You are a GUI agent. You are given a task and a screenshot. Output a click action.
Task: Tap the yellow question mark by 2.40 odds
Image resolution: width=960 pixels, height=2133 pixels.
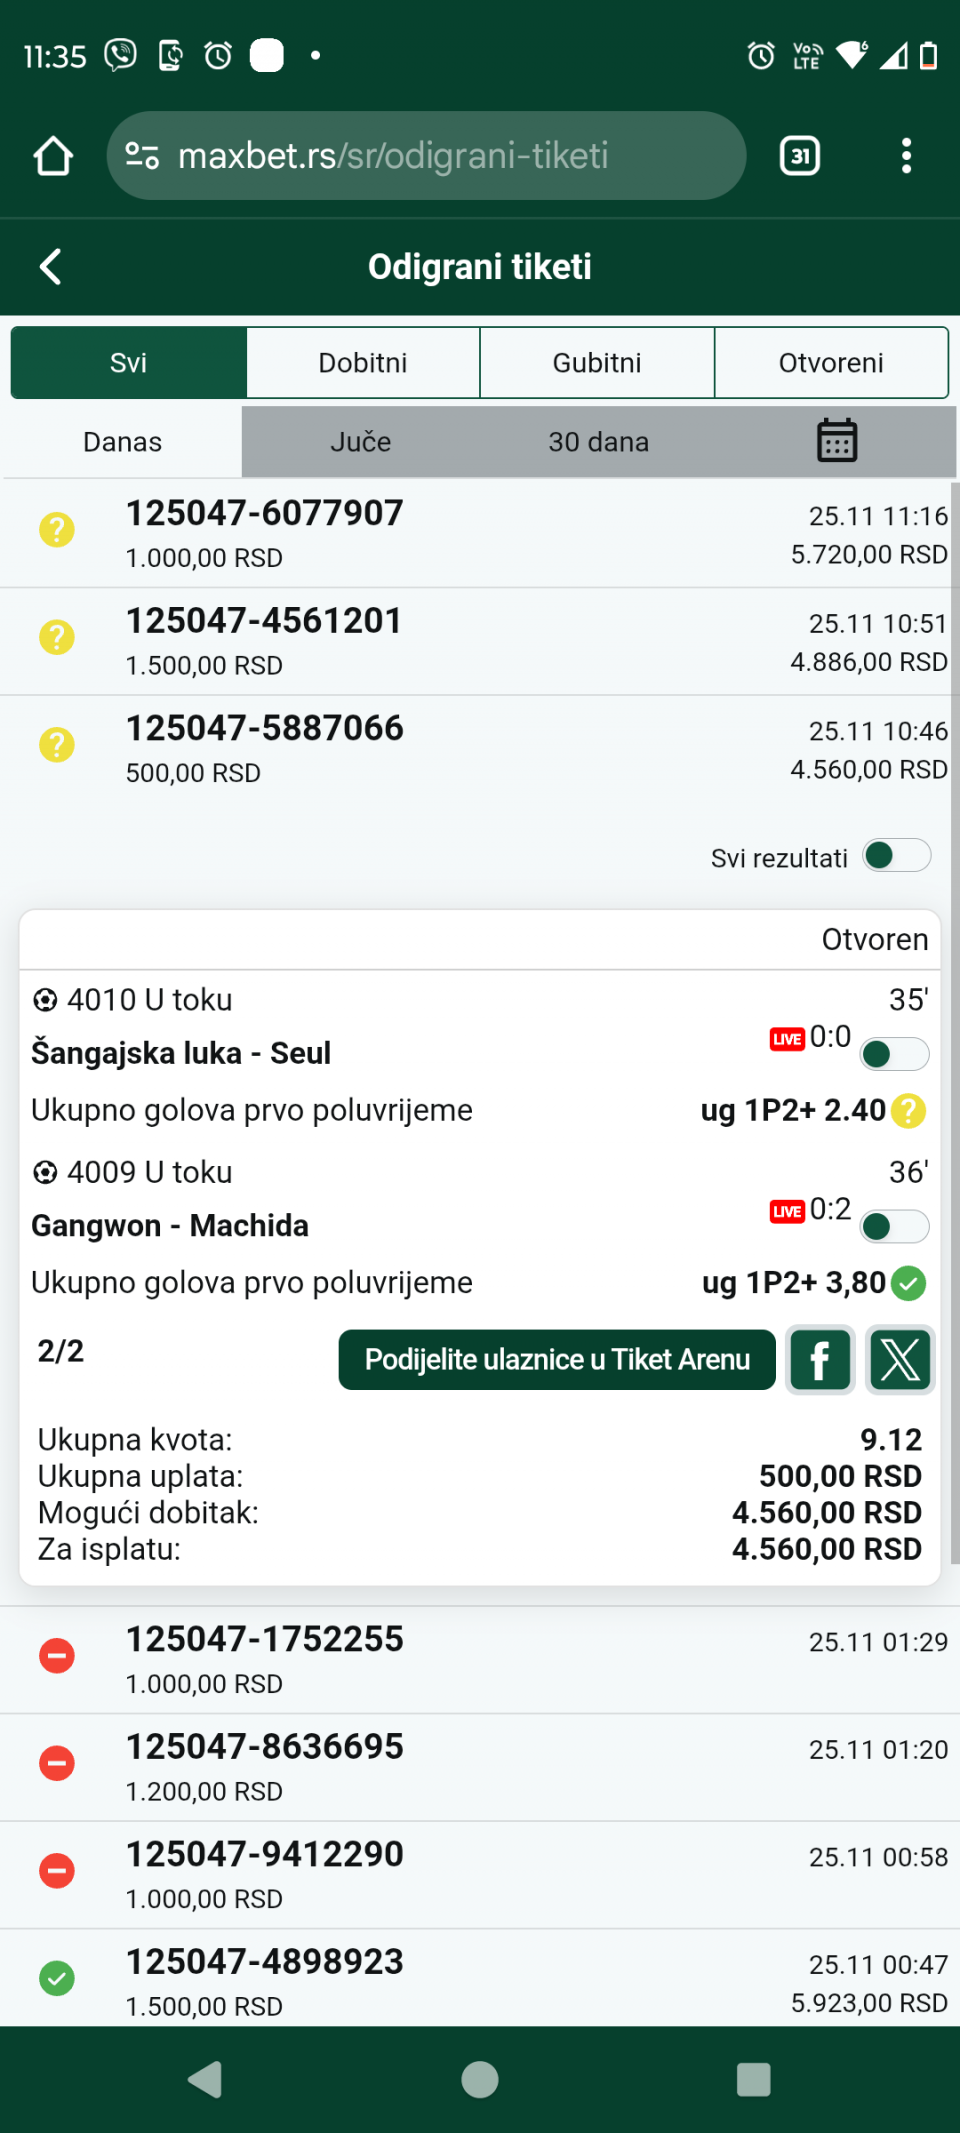908,1111
